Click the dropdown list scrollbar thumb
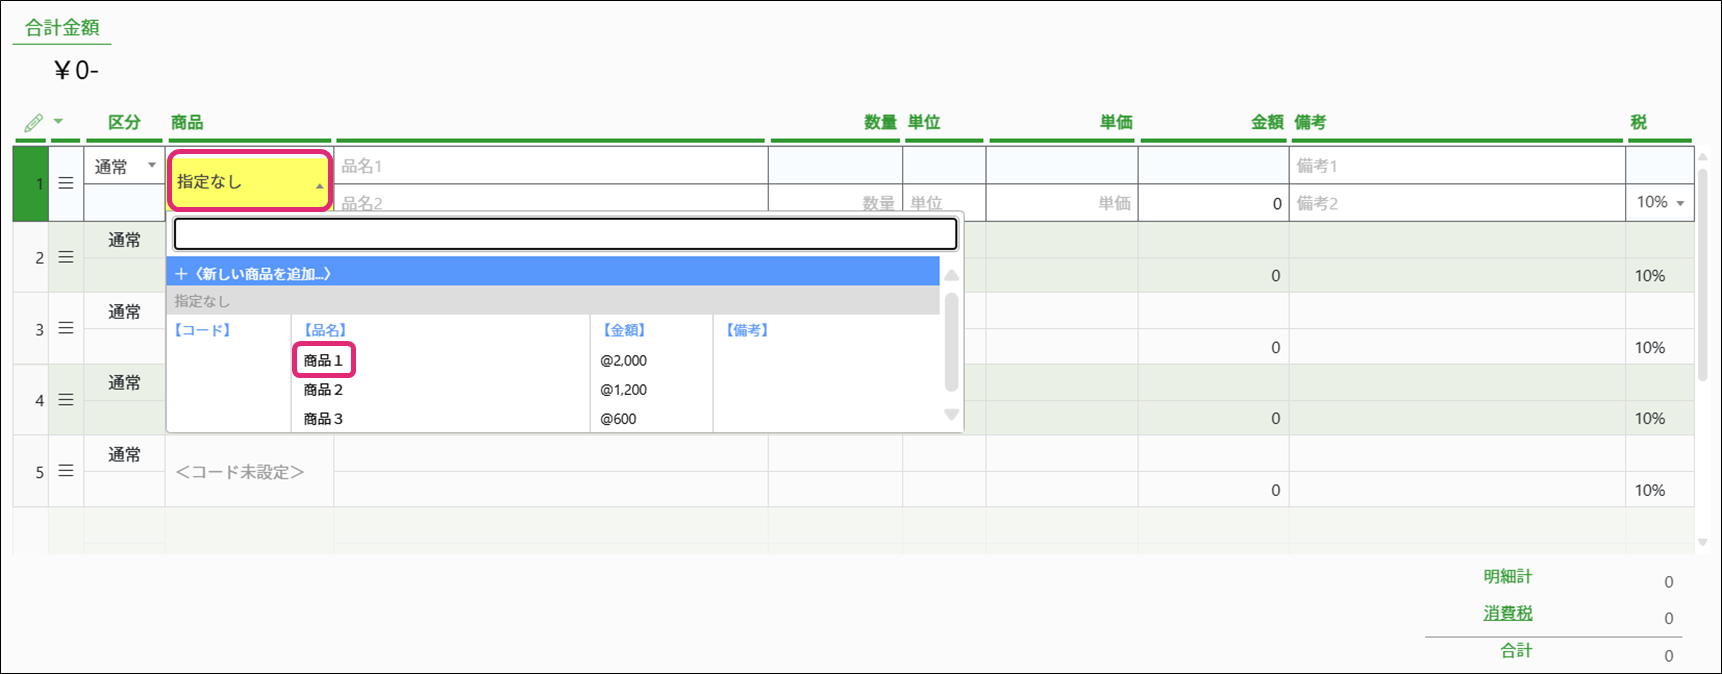Screen dimensions: 1722x674 (951, 342)
